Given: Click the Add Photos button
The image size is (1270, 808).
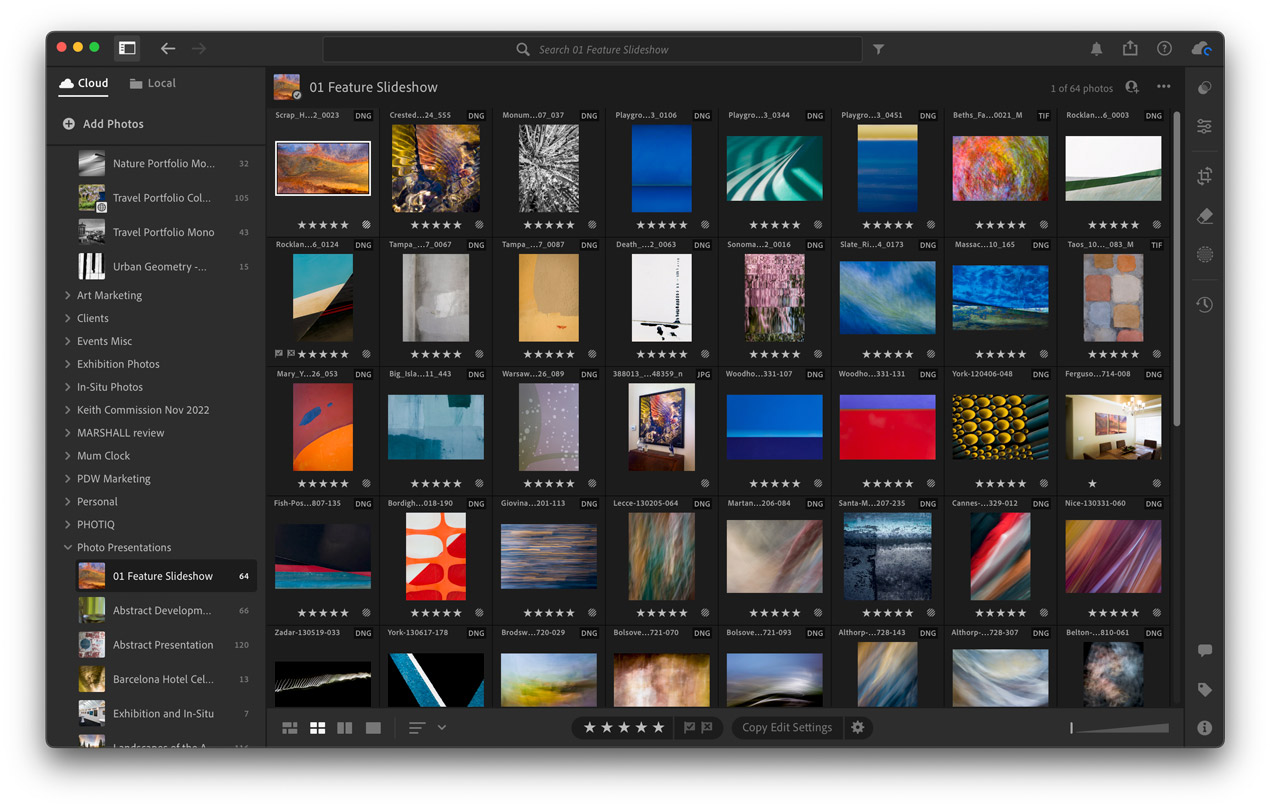Looking at the screenshot, I should (x=103, y=124).
